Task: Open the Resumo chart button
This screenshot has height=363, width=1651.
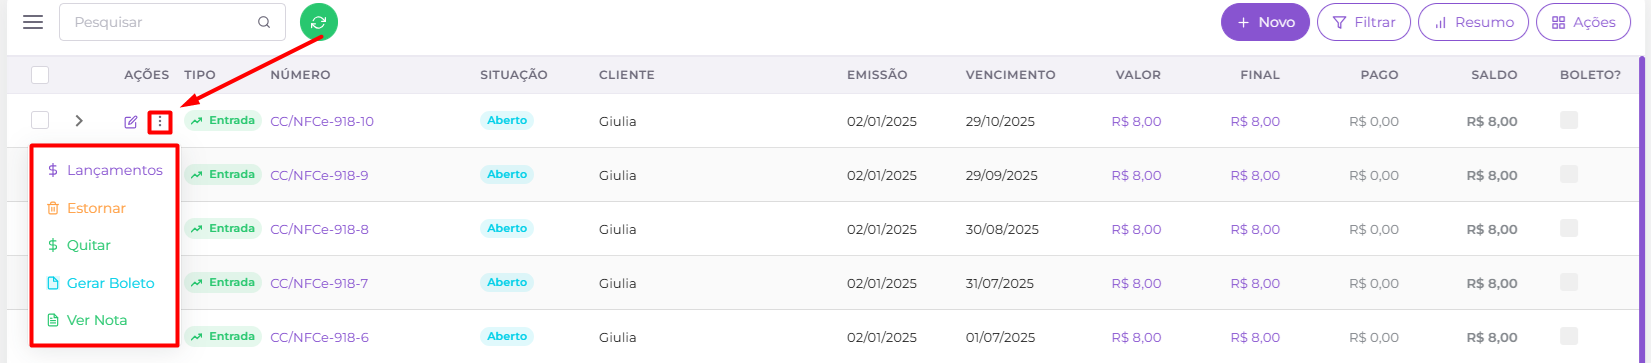Action: click(1473, 22)
